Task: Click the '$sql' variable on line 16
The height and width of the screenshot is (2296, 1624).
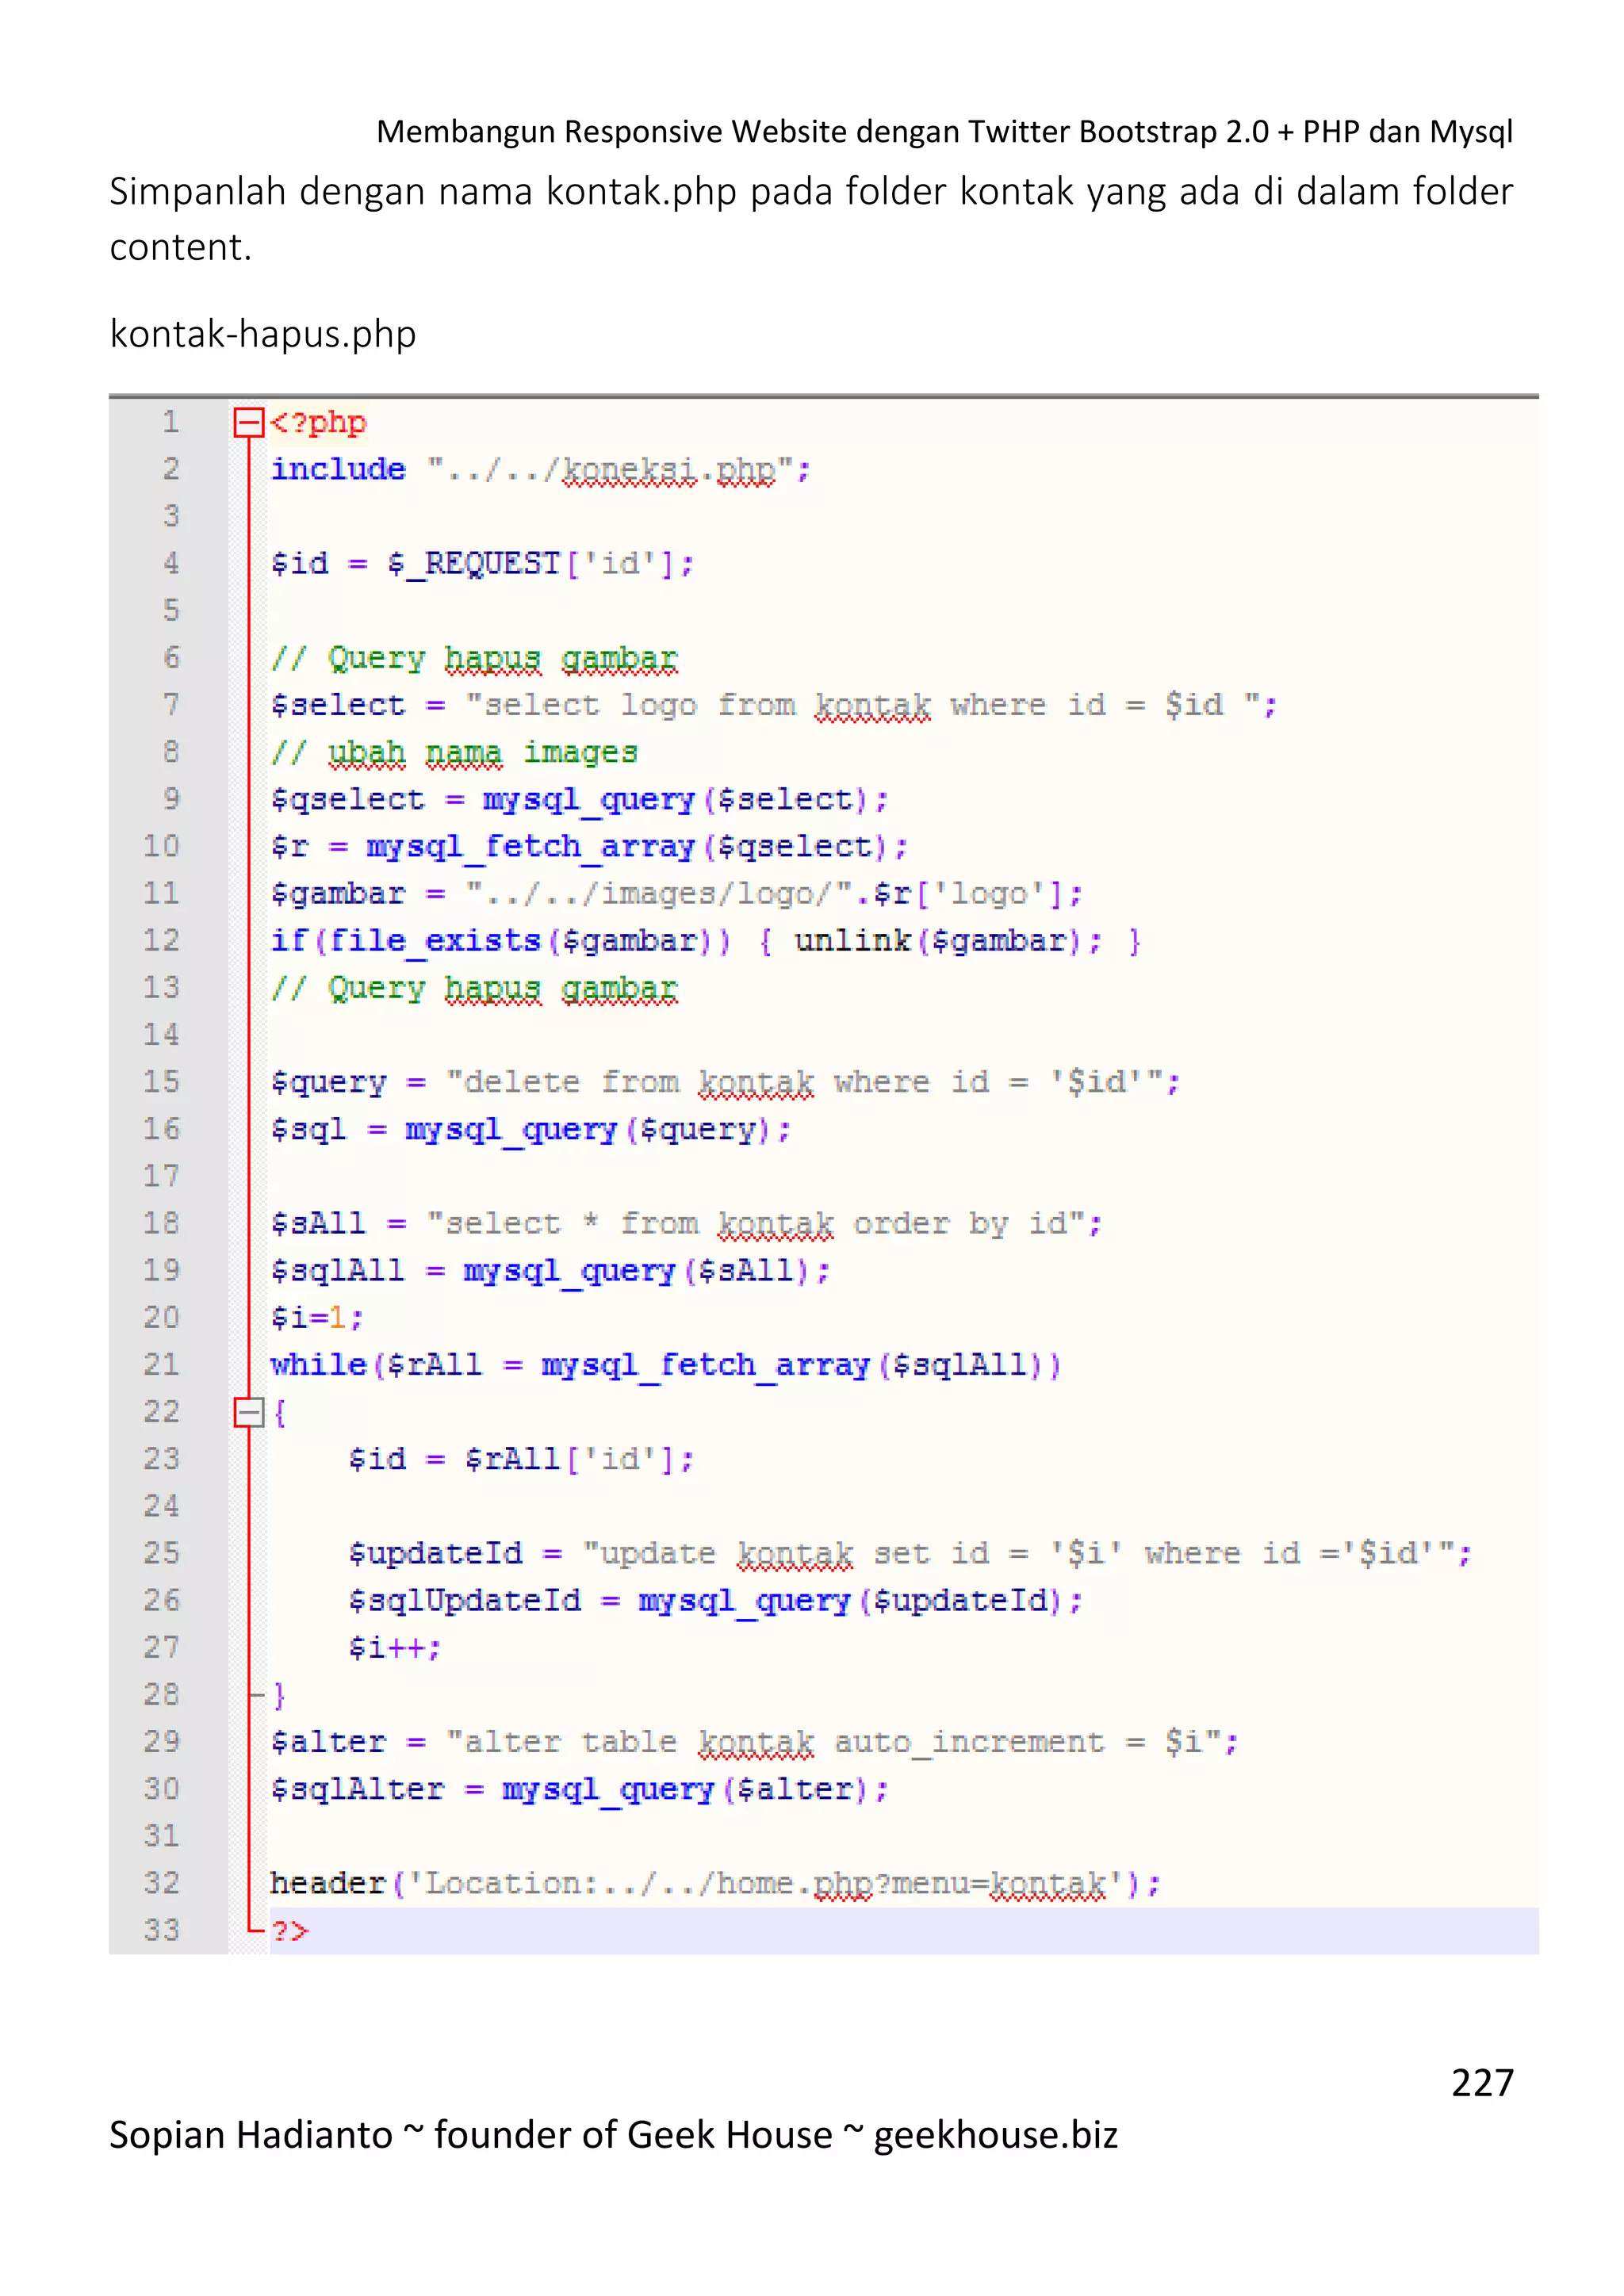Action: click(309, 1130)
